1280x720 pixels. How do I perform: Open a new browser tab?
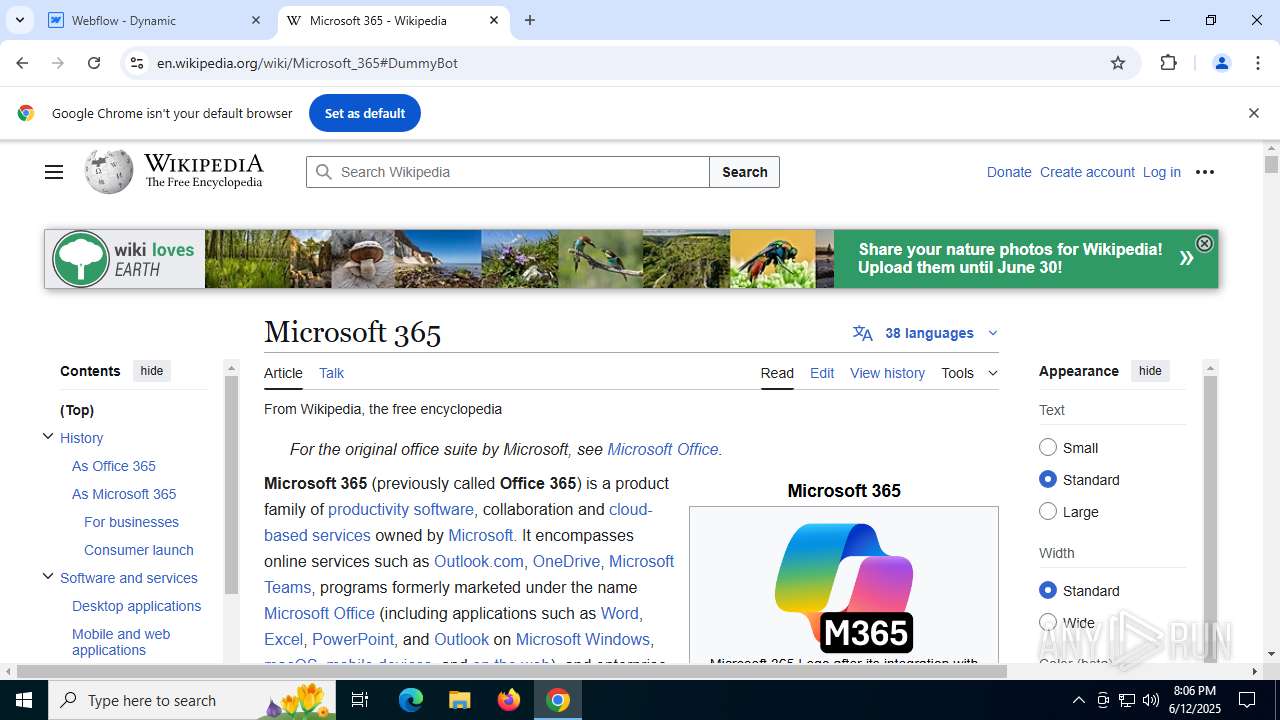click(x=530, y=20)
